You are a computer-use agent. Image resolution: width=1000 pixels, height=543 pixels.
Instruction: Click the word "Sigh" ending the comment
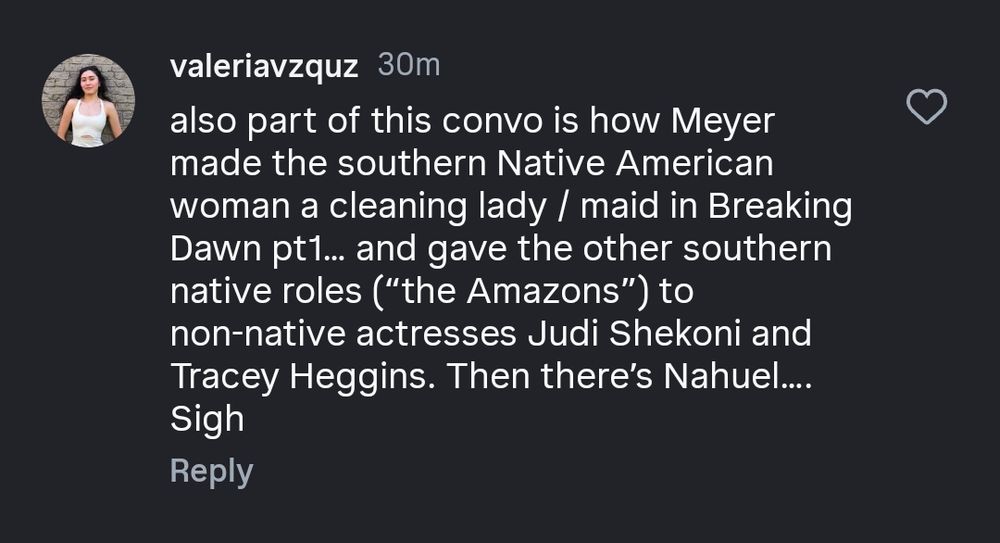click(207, 419)
